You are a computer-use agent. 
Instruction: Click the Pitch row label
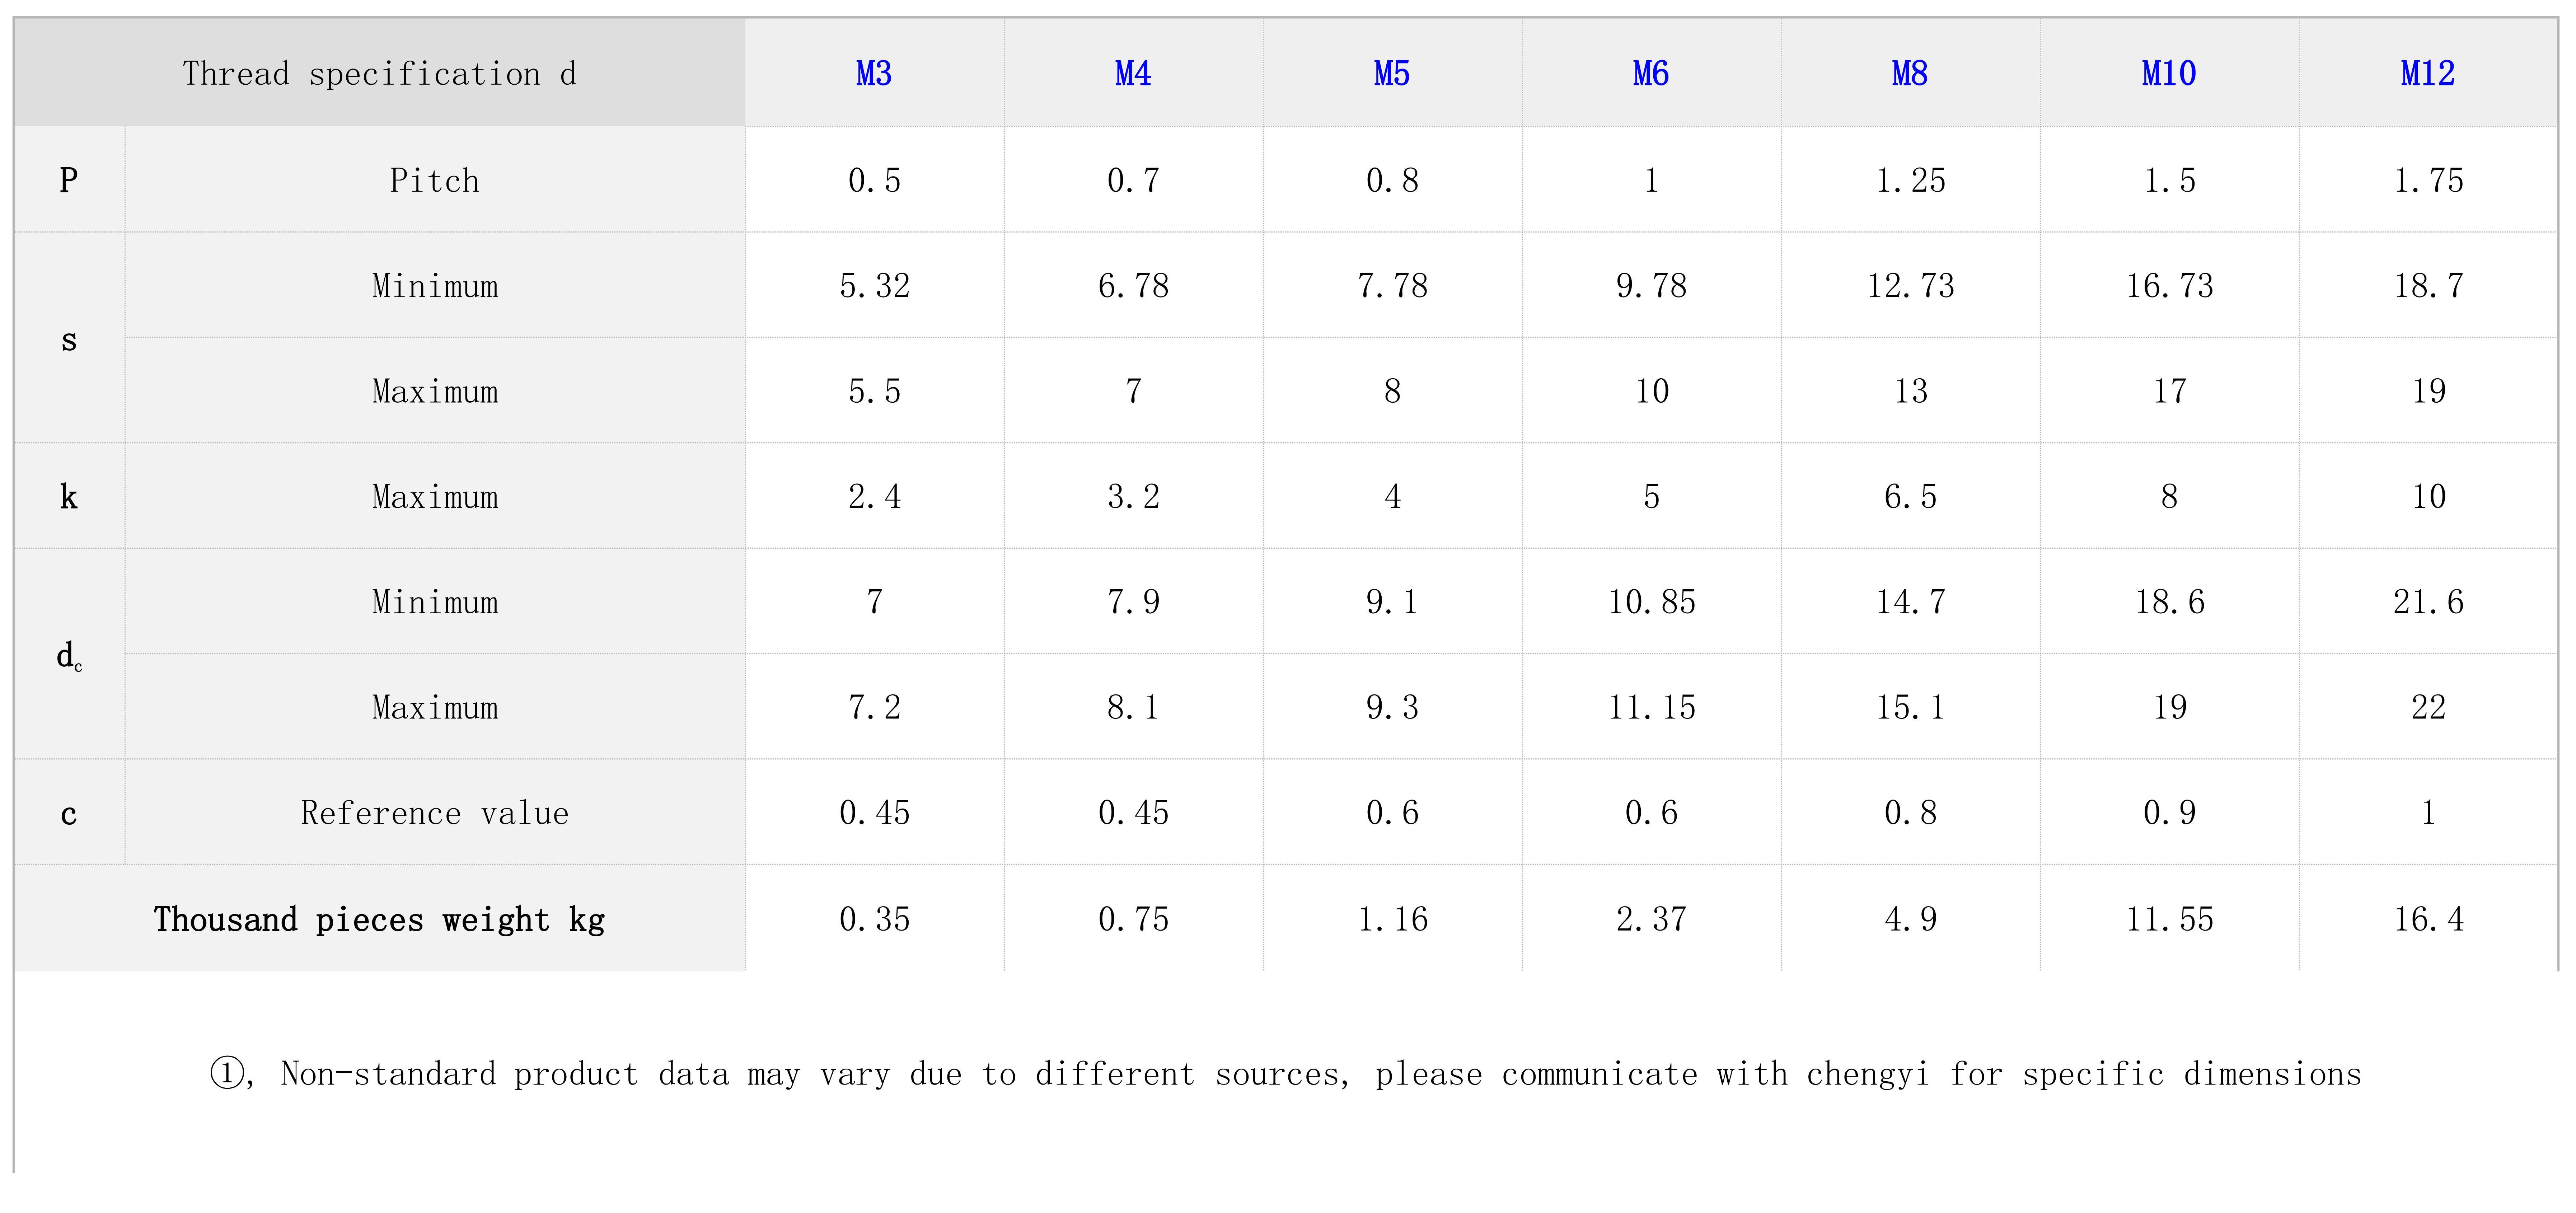(435, 180)
